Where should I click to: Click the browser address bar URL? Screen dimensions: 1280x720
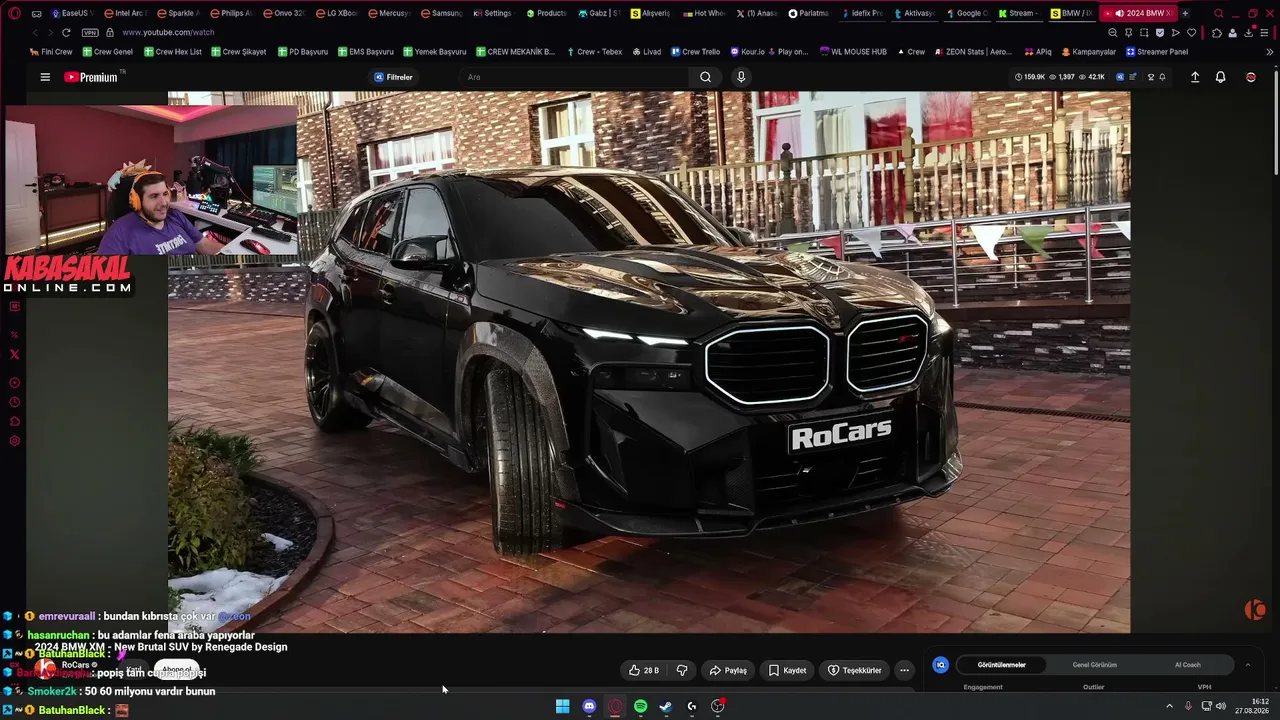(168, 32)
